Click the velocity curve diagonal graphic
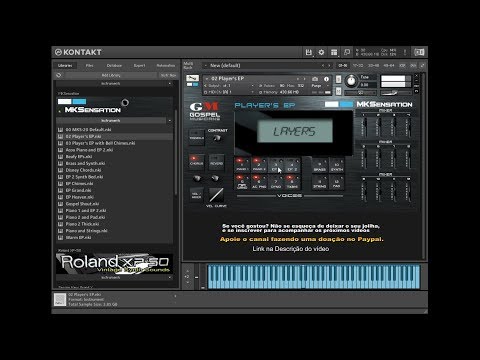Image resolution: width=480 pixels, height=360 pixels. pos(216,195)
